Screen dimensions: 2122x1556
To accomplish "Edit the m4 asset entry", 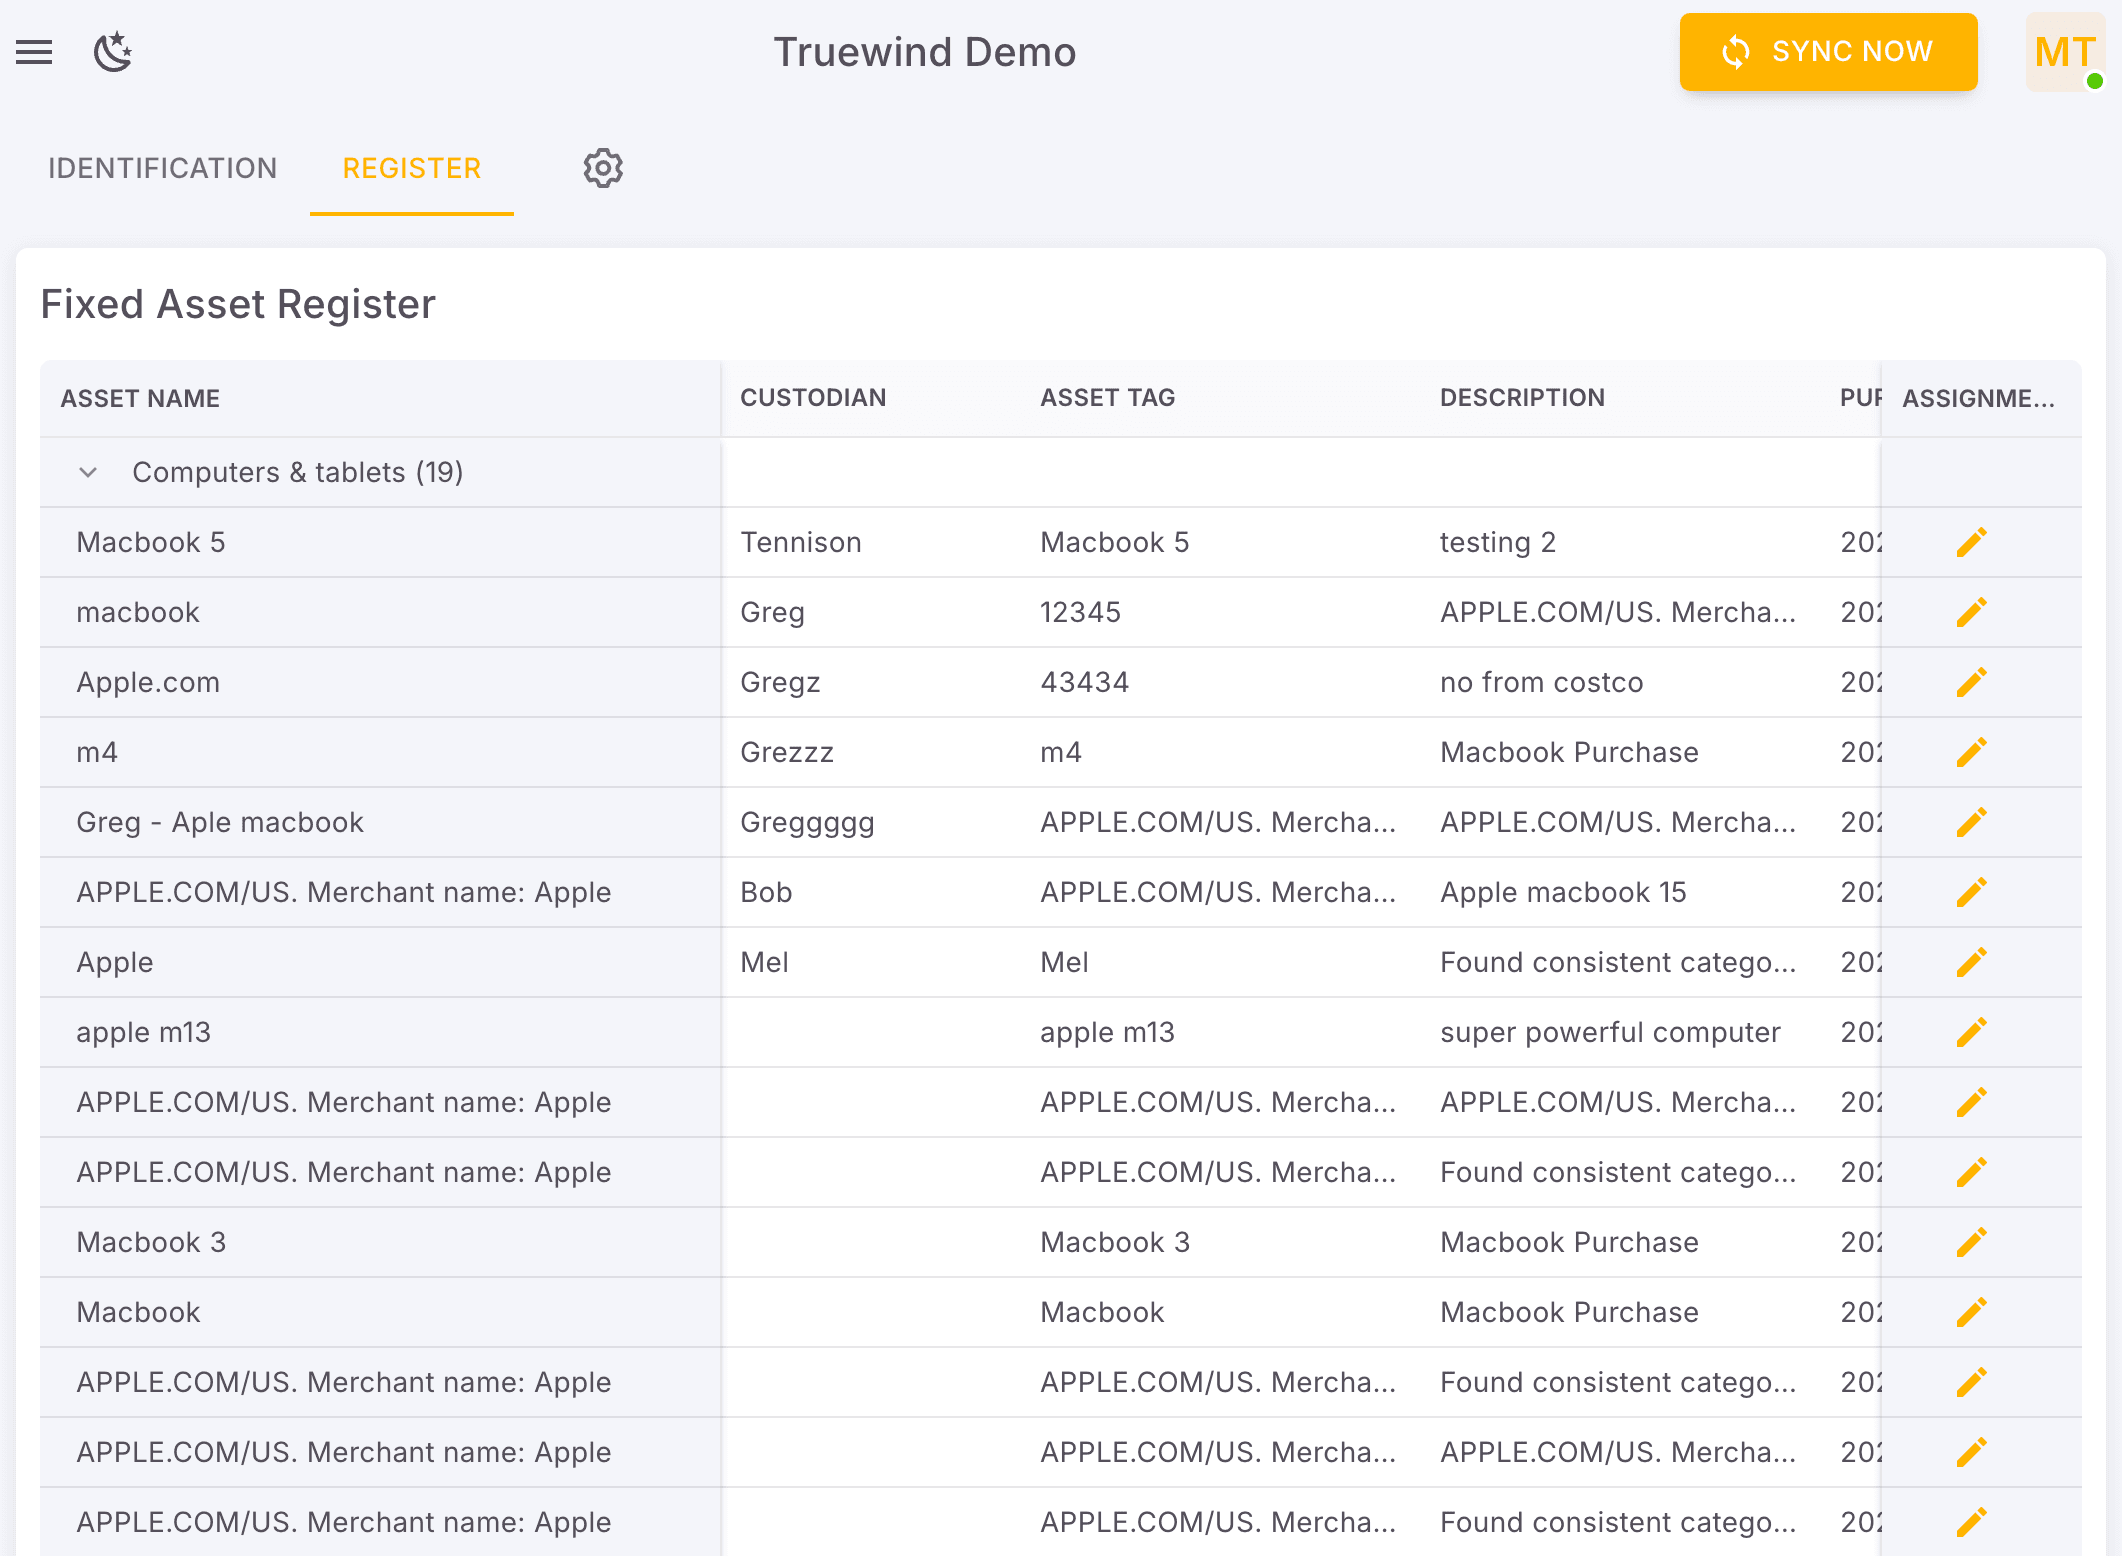I will pyautogui.click(x=1969, y=751).
